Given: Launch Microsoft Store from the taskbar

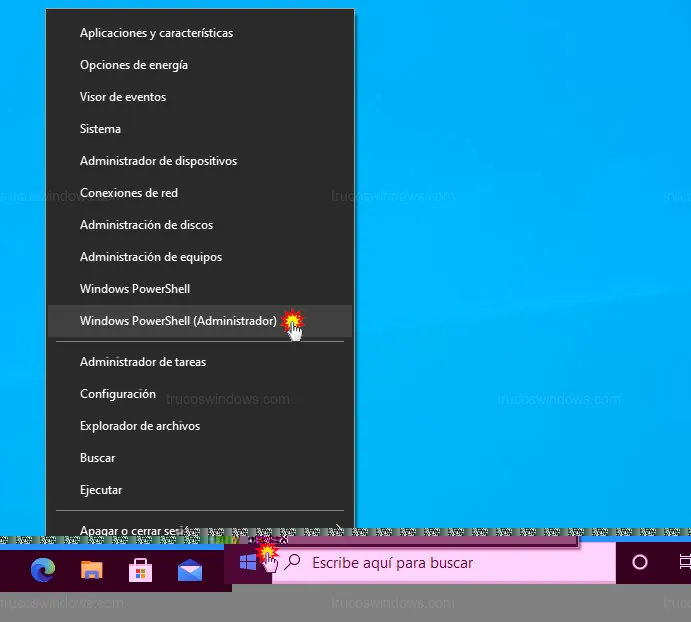Looking at the screenshot, I should pyautogui.click(x=141, y=569).
